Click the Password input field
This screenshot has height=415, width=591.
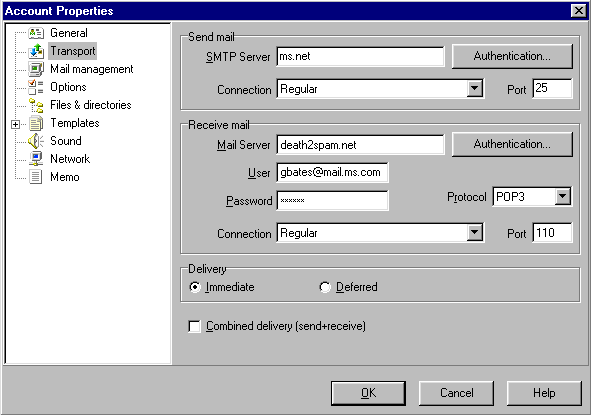332,201
